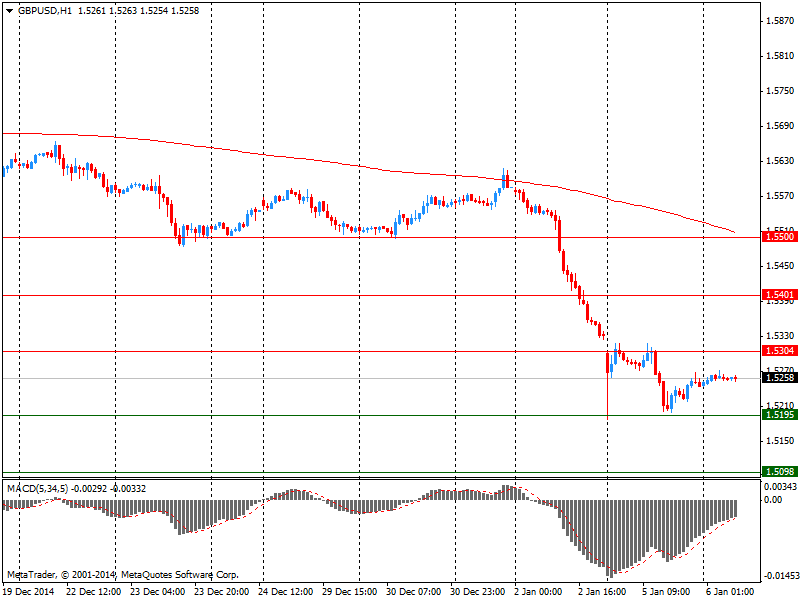800x600 pixels.
Task: Select the MACD(5,34,5) indicator label
Action: pyautogui.click(x=37, y=489)
